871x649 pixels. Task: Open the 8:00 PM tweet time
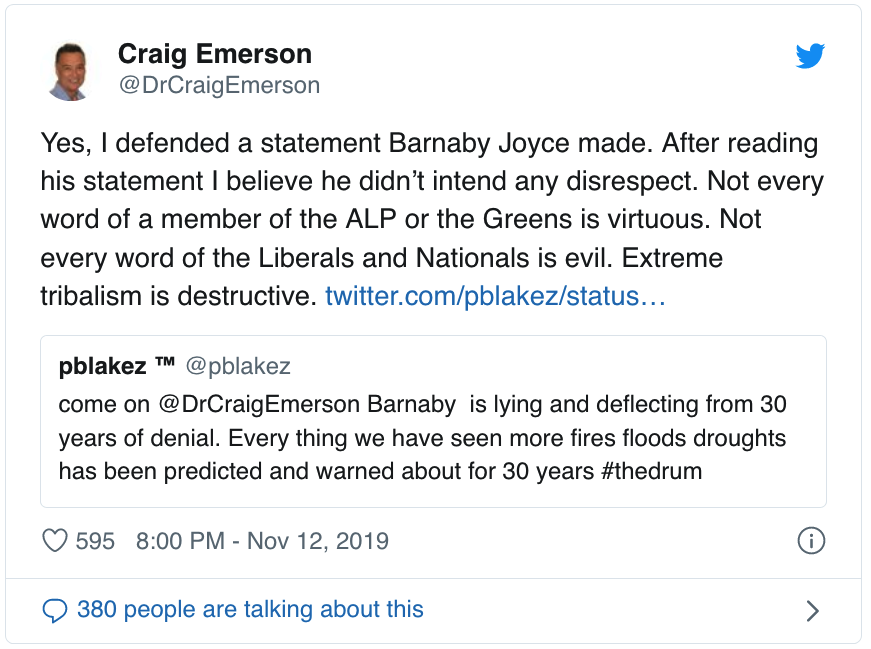[x=180, y=542]
